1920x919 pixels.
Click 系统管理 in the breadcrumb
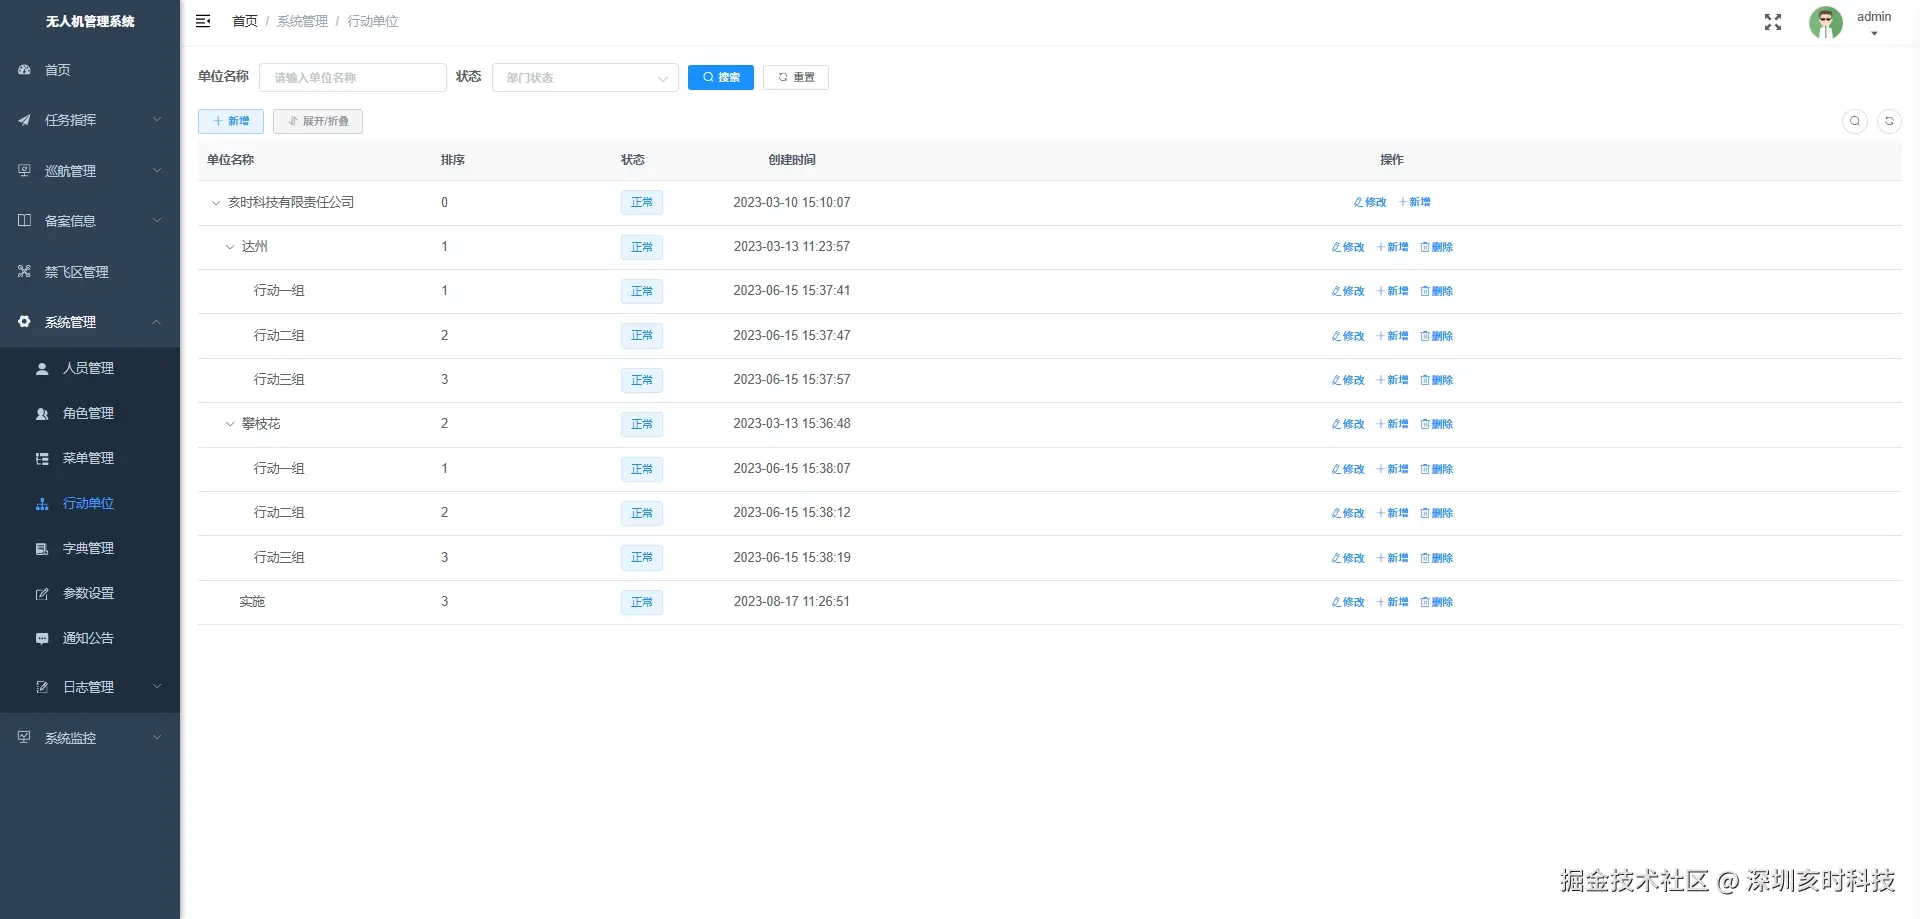[x=302, y=21]
